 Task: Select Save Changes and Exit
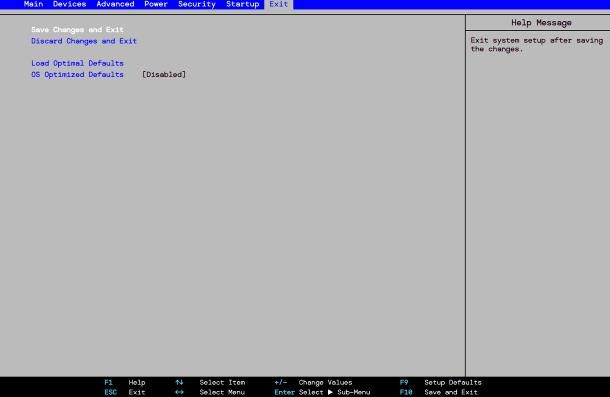77,30
